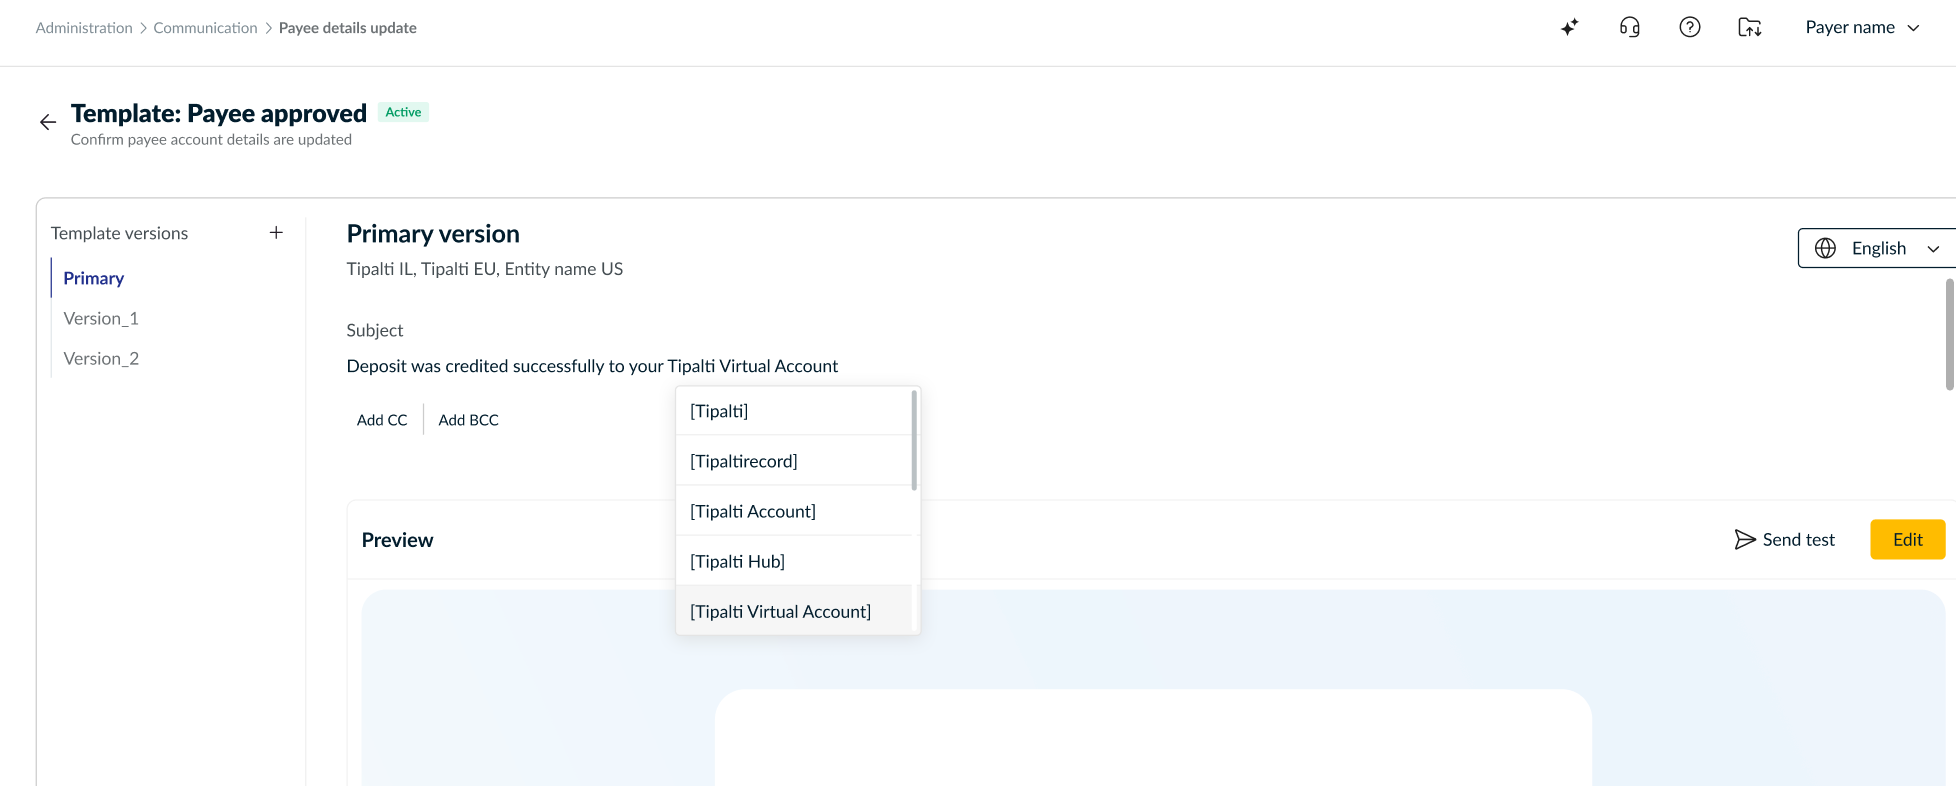Add a new template version with plus

click(276, 233)
